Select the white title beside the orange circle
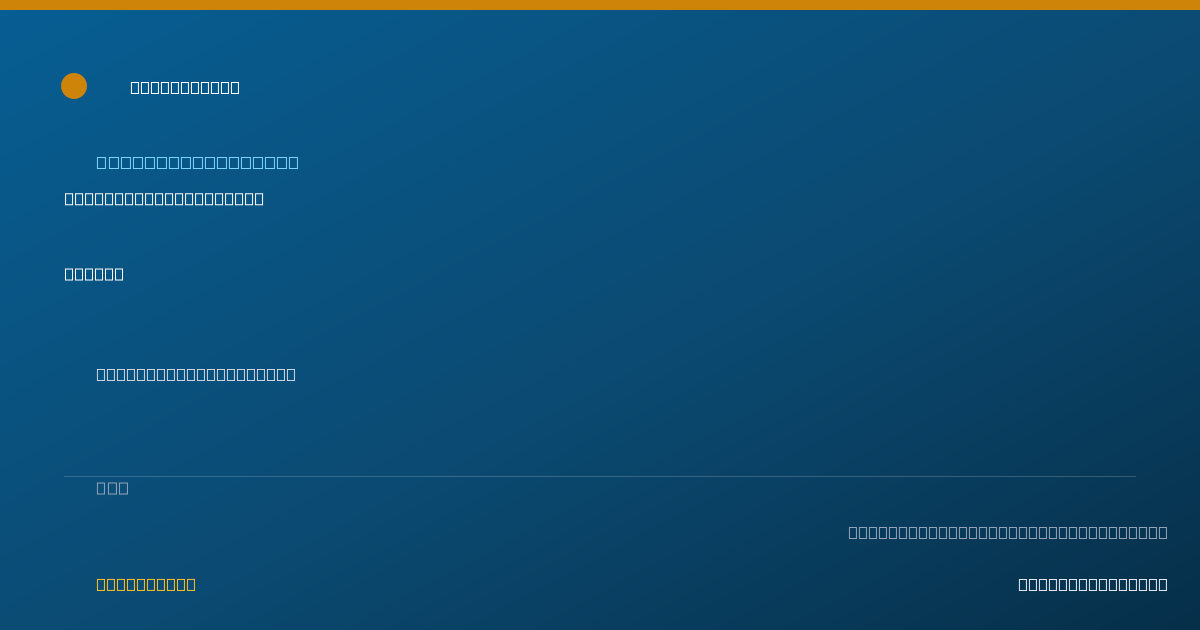This screenshot has width=1200, height=630. coord(185,87)
